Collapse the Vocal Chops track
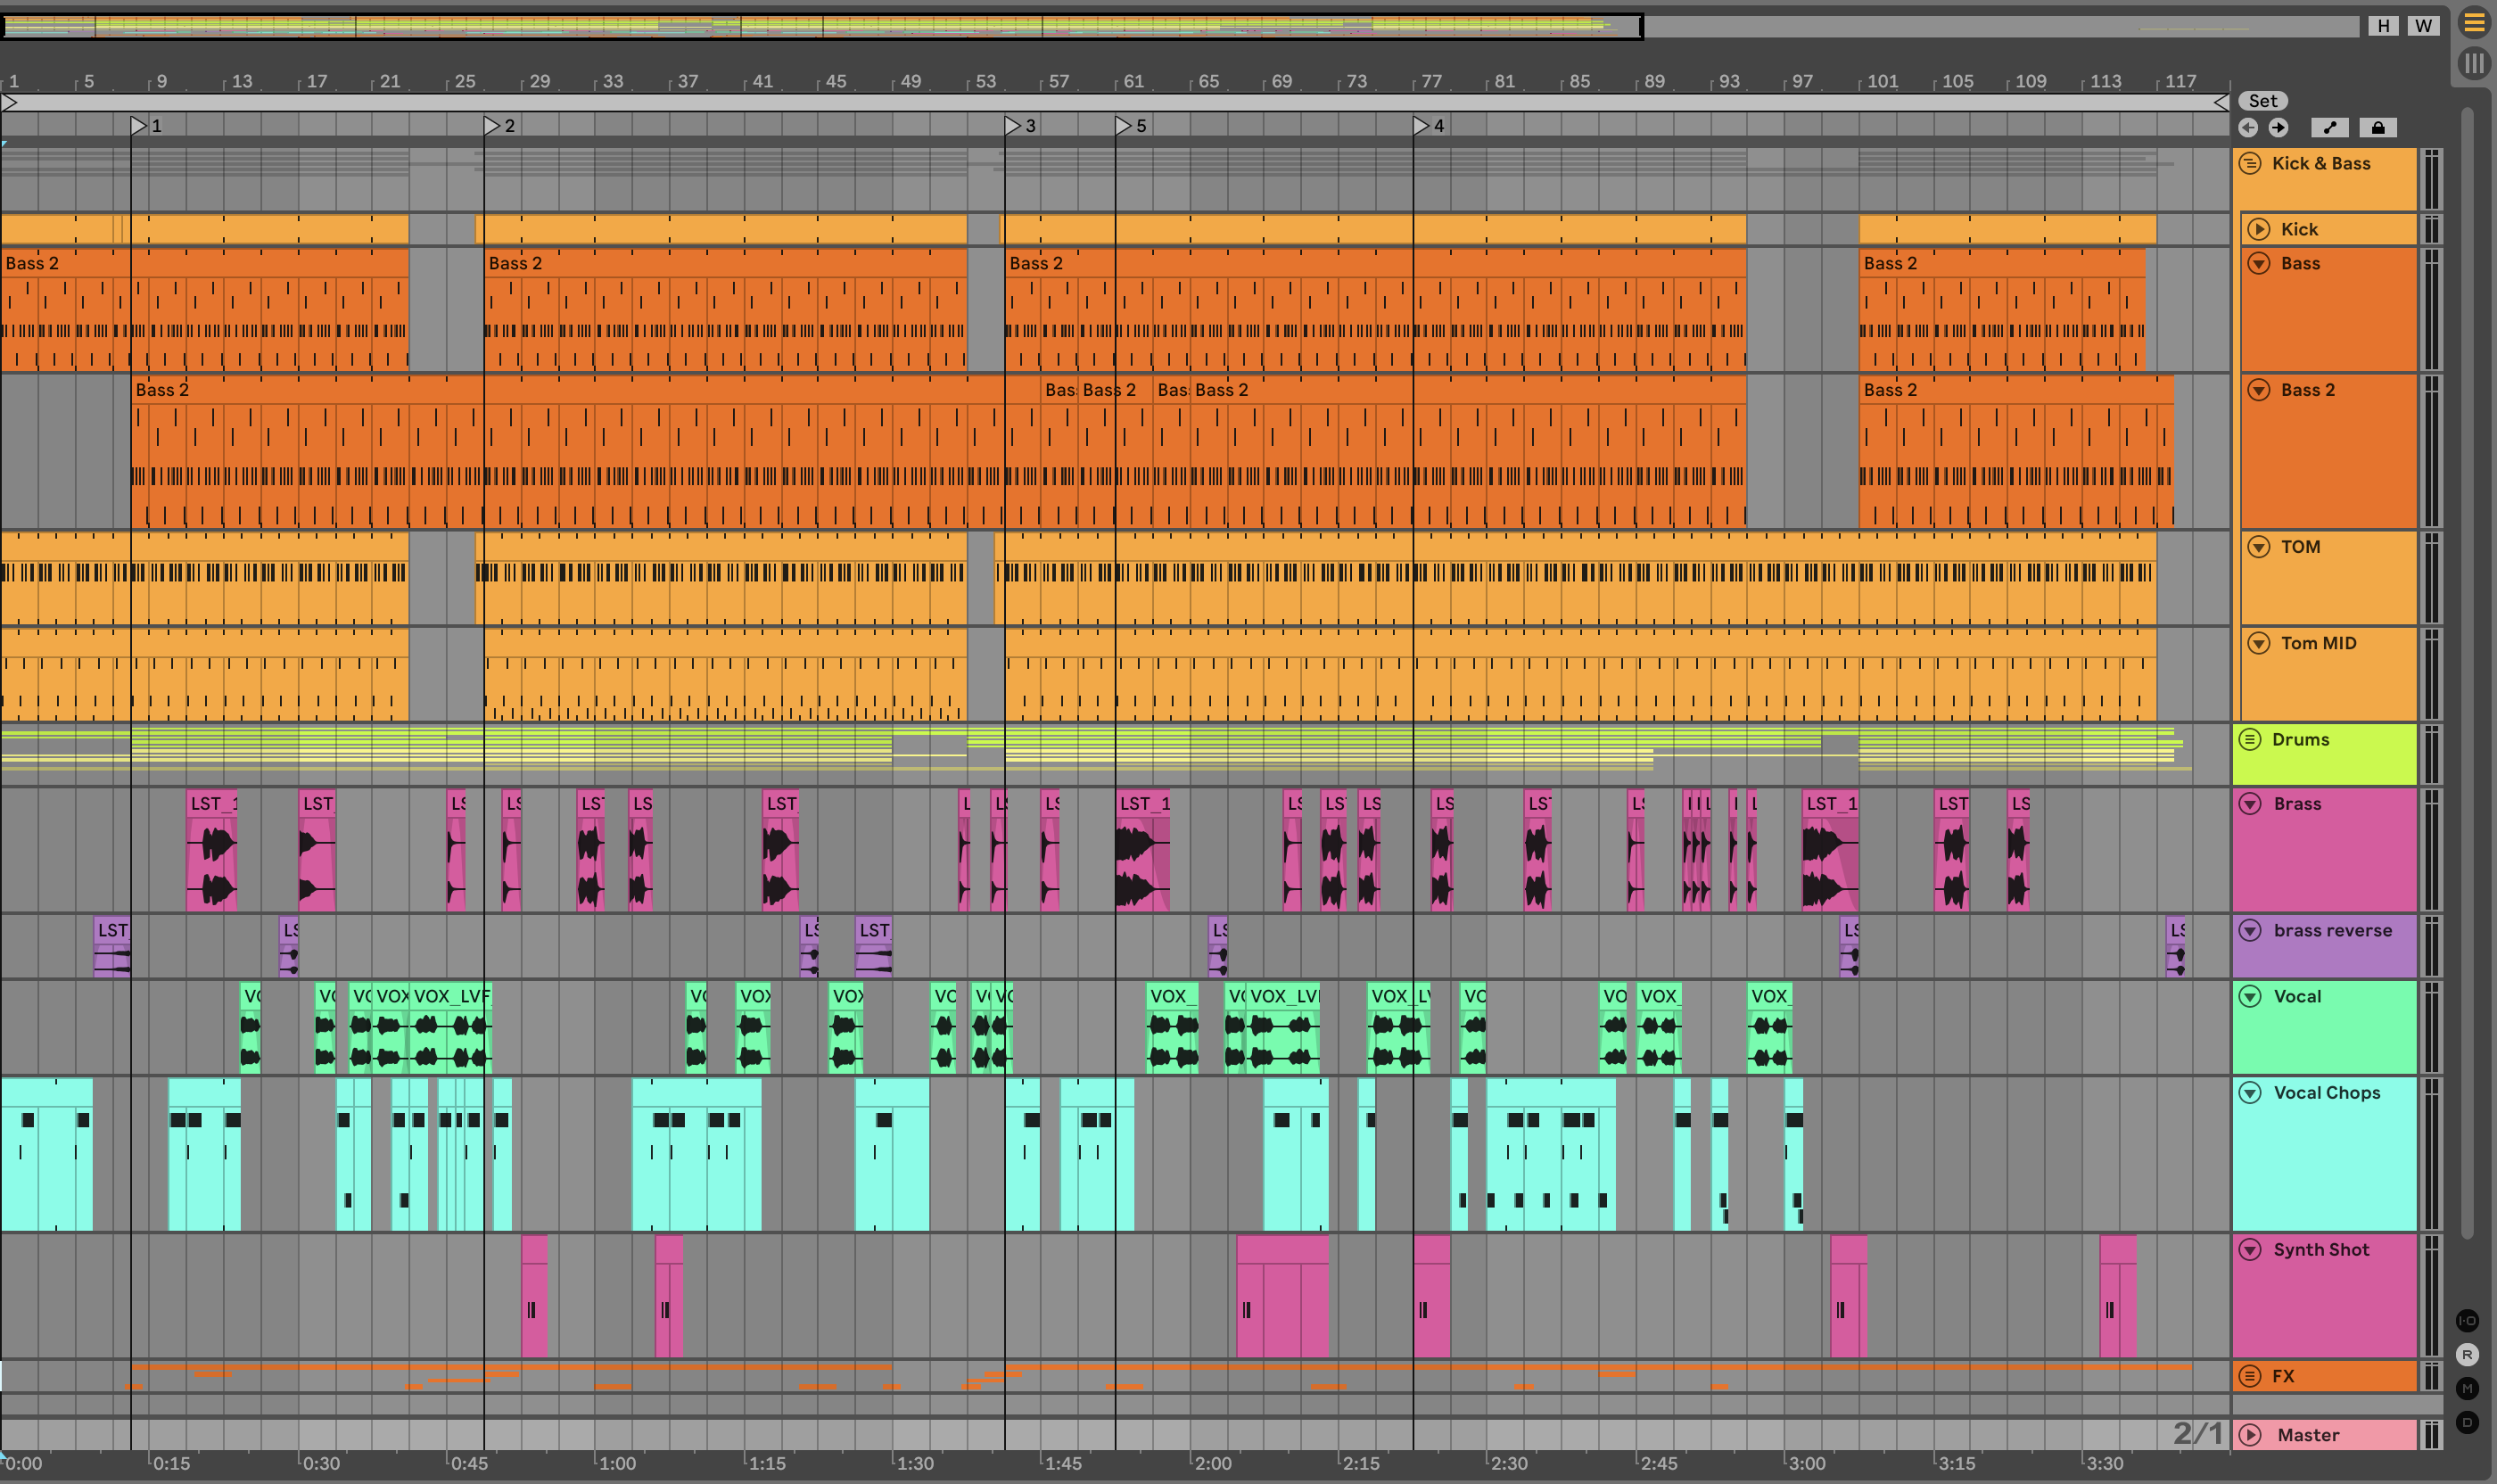 pyautogui.click(x=2250, y=1092)
